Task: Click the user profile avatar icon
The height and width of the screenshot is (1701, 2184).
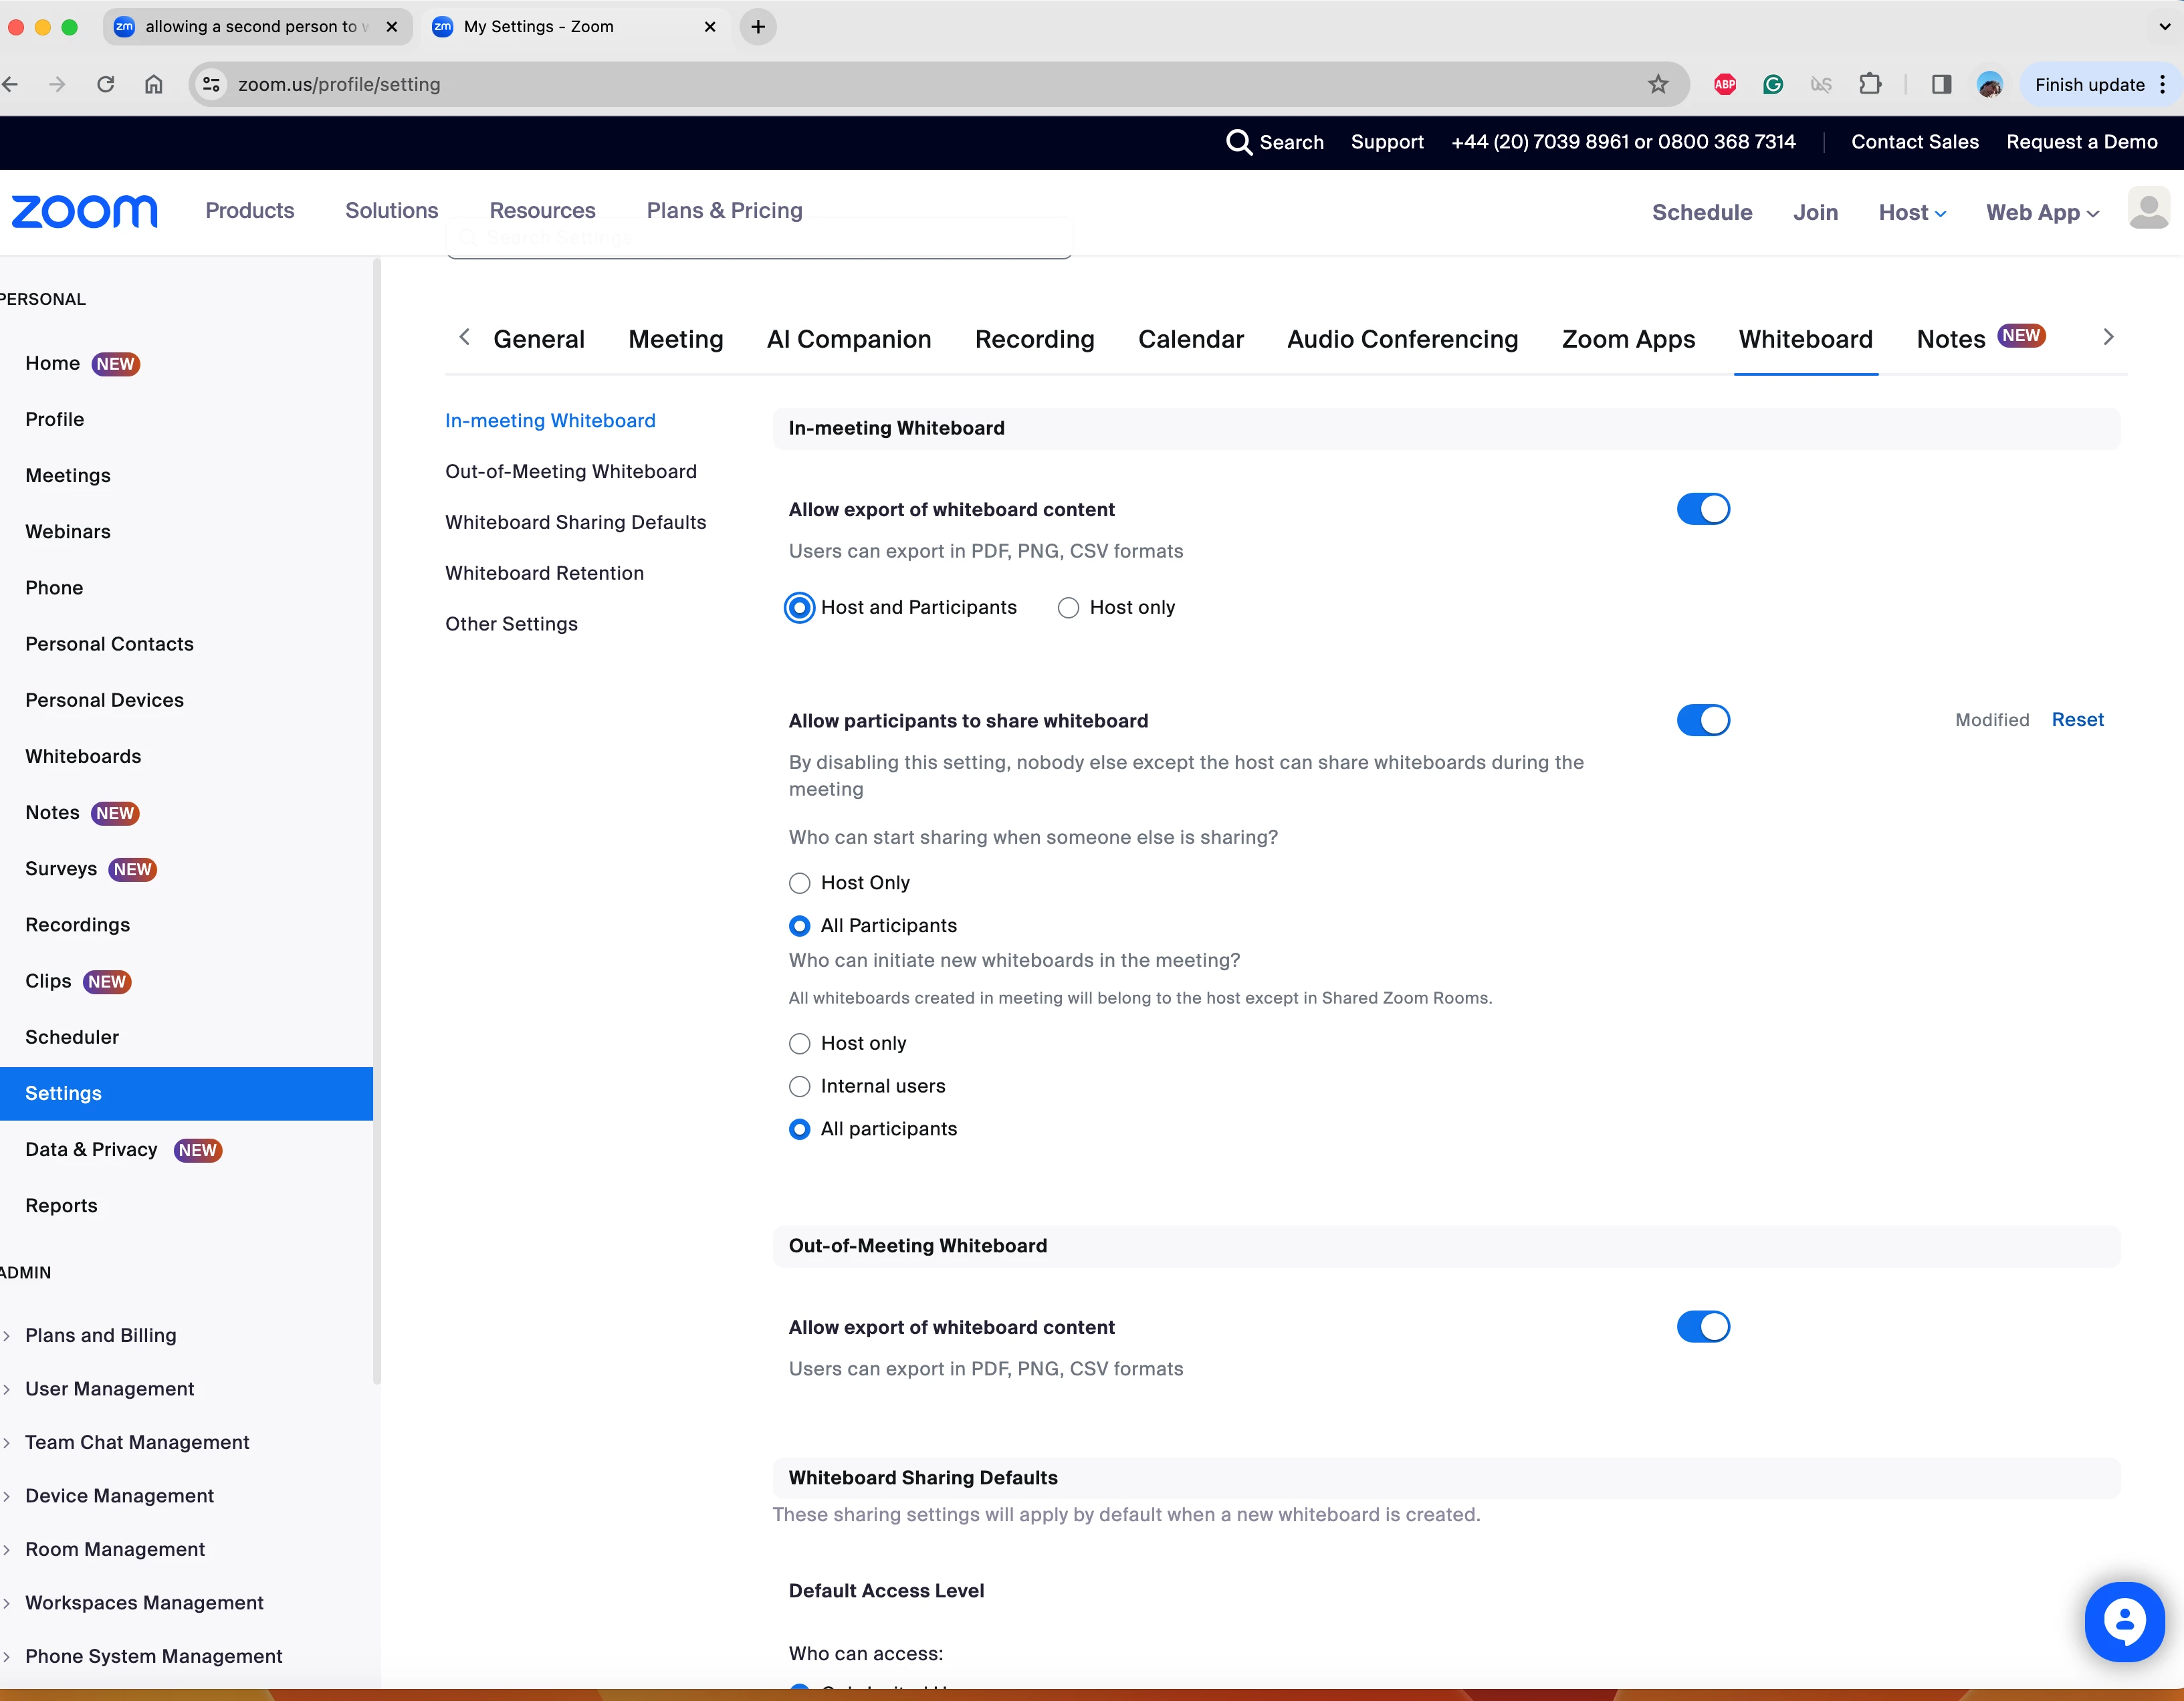Action: [x=2148, y=209]
